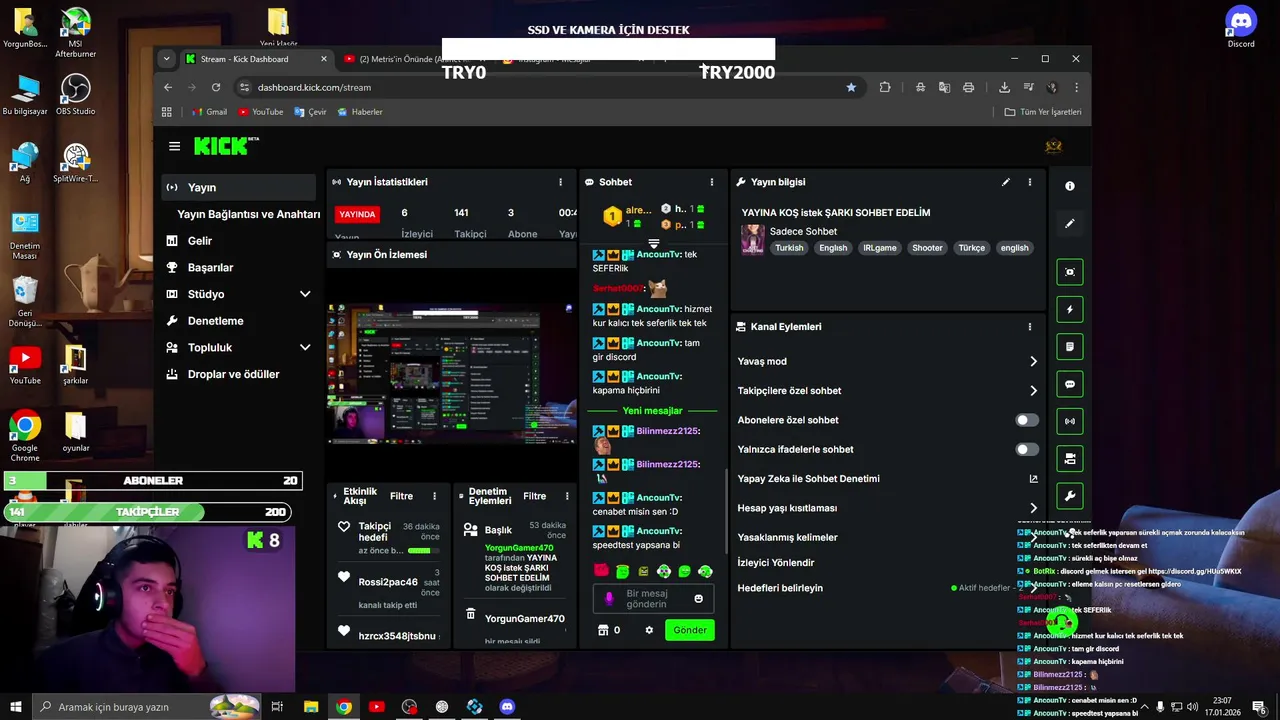
Task: Open Droplar ve ödüller in sidebar
Action: pyautogui.click(x=240, y=374)
